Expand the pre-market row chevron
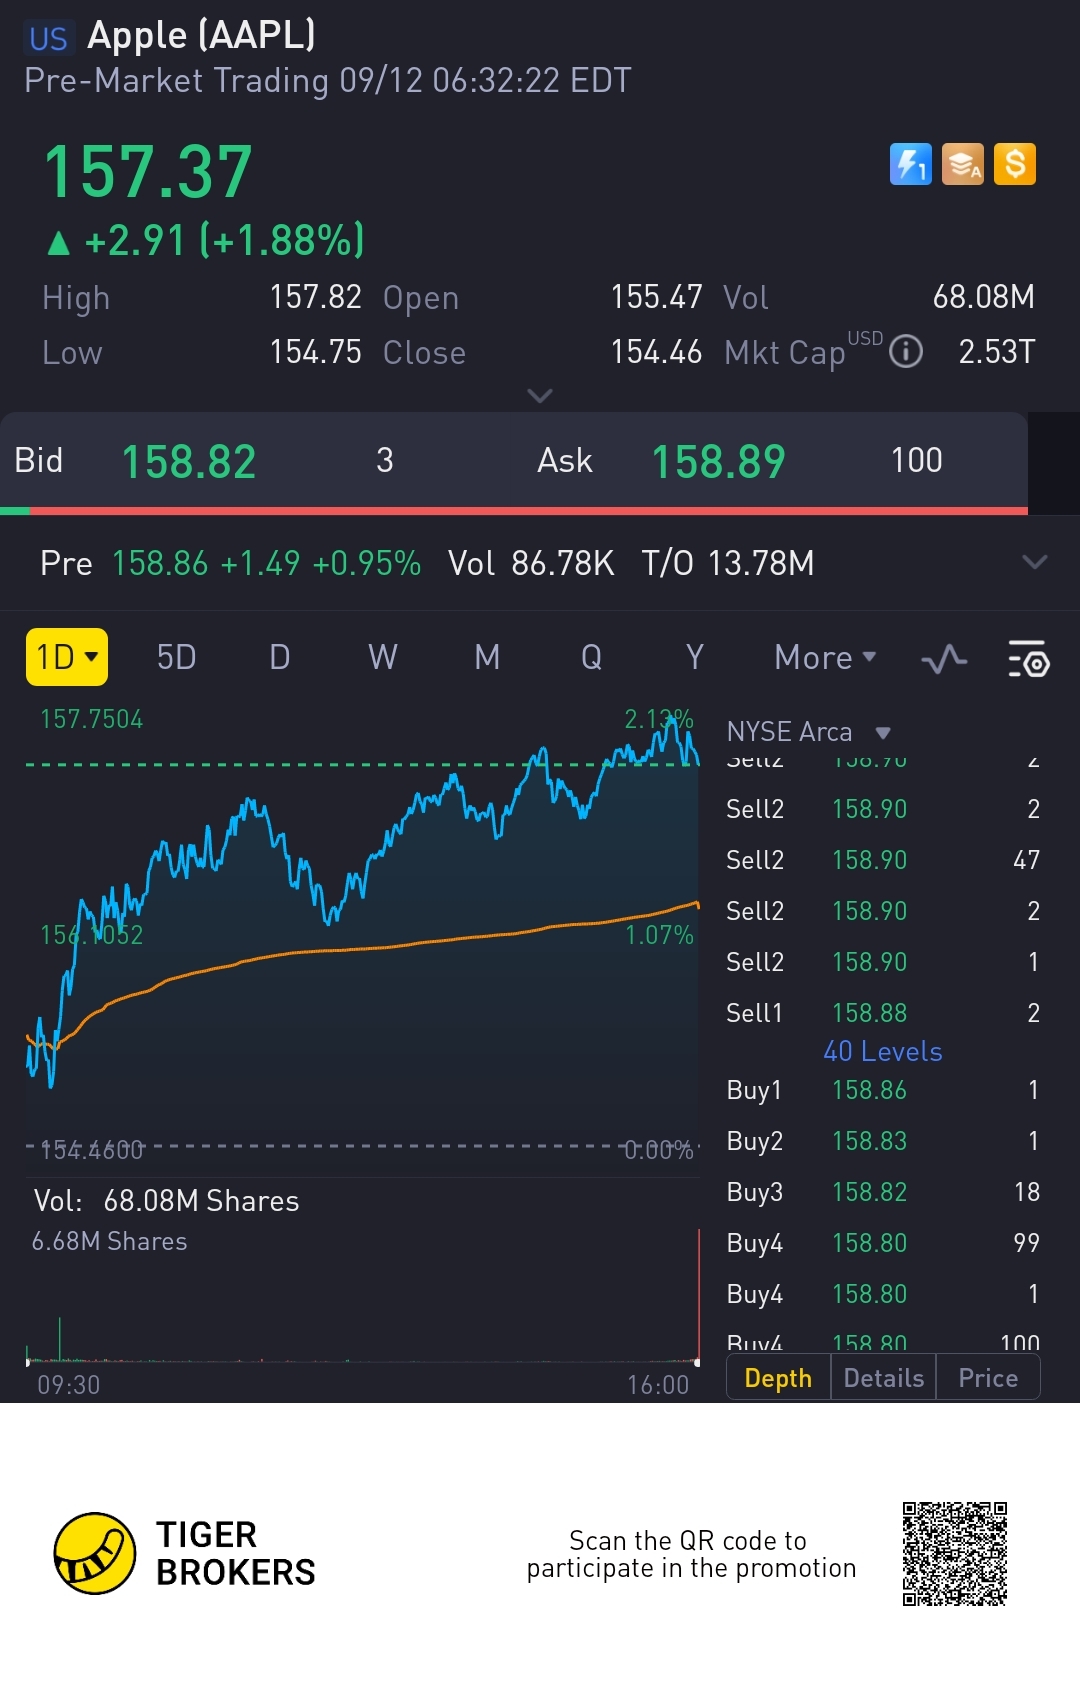This screenshot has height=1705, width=1080. (x=1035, y=562)
